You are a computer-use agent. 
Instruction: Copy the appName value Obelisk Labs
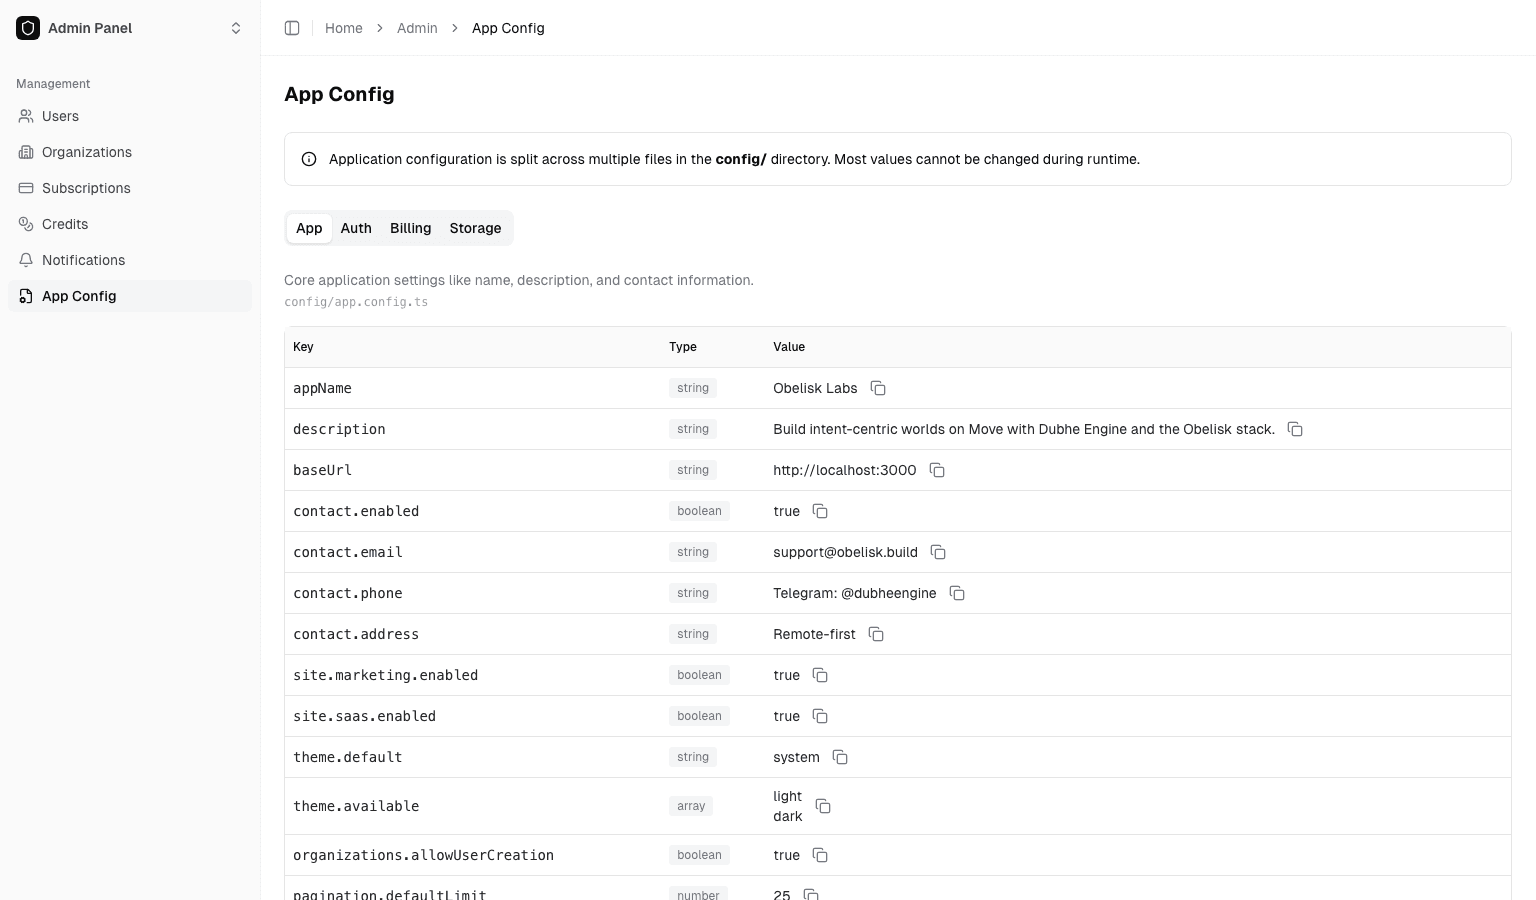click(878, 388)
